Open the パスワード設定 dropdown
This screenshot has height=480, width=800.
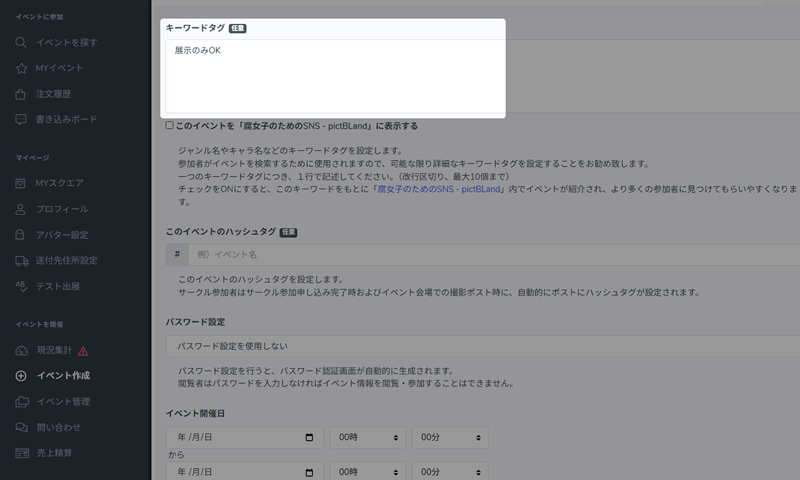480,346
